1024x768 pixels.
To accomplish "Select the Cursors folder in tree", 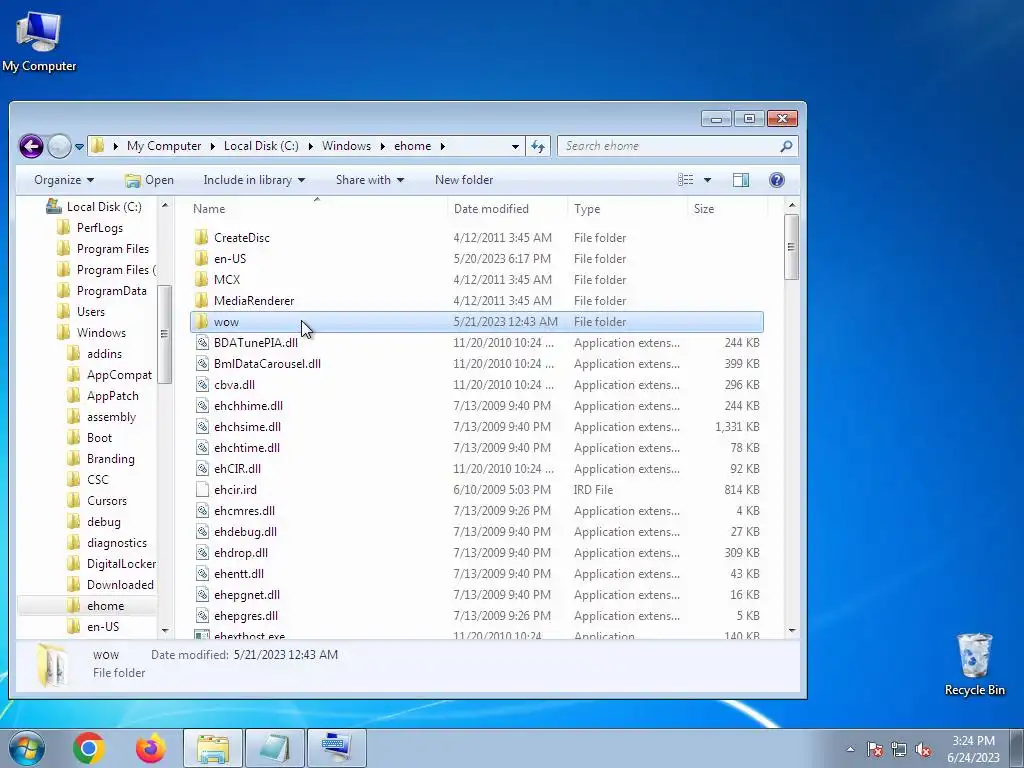I will 106,501.
